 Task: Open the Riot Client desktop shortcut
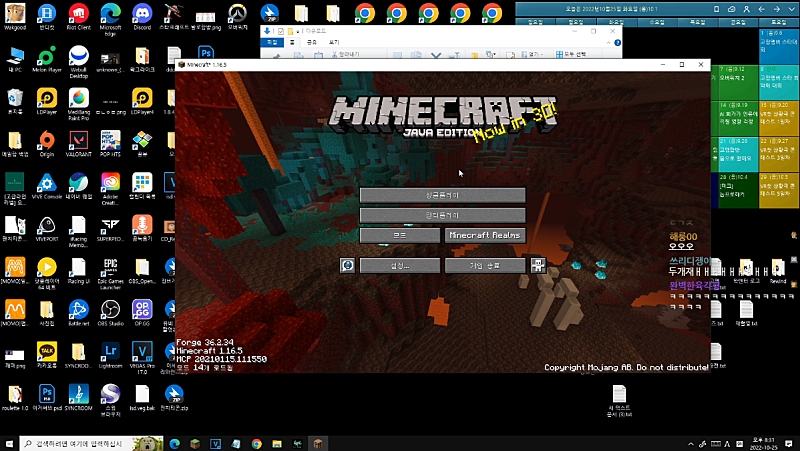79,17
